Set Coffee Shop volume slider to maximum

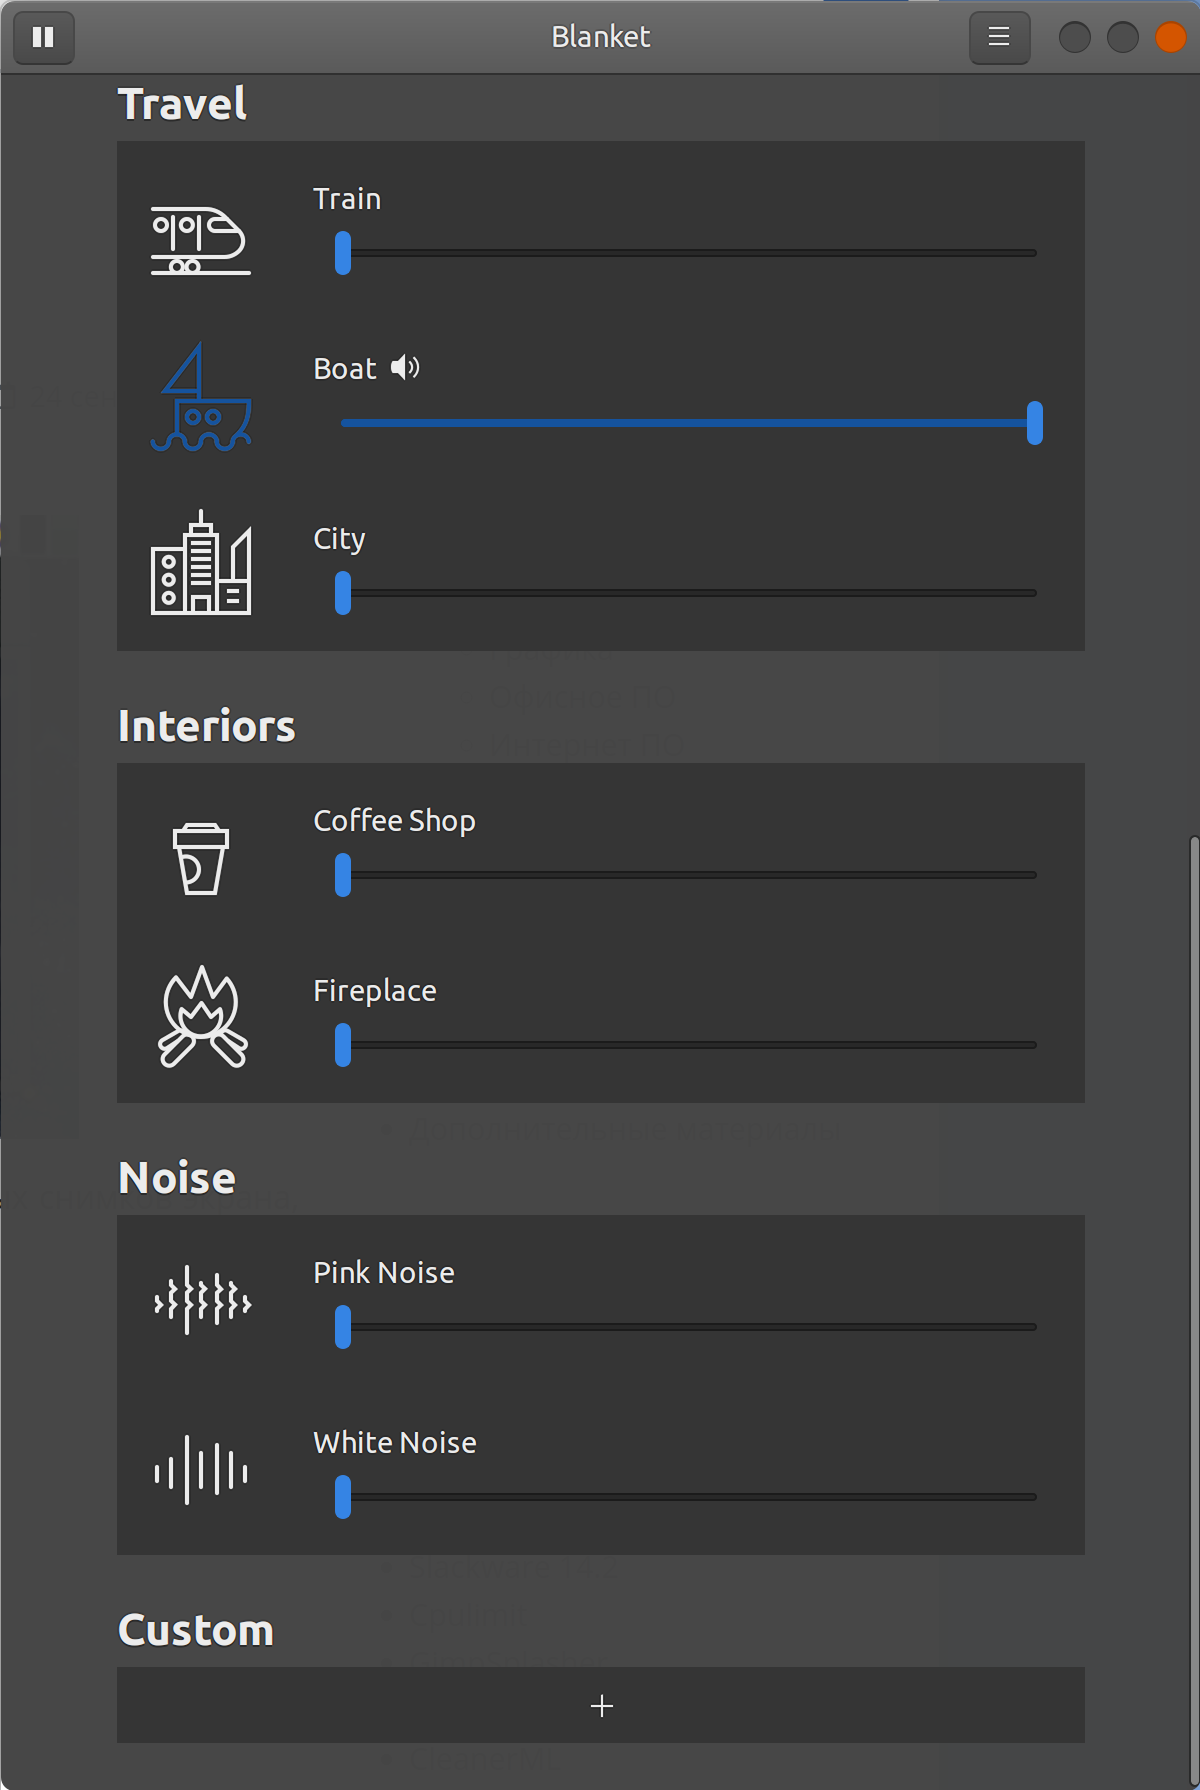(x=1034, y=875)
